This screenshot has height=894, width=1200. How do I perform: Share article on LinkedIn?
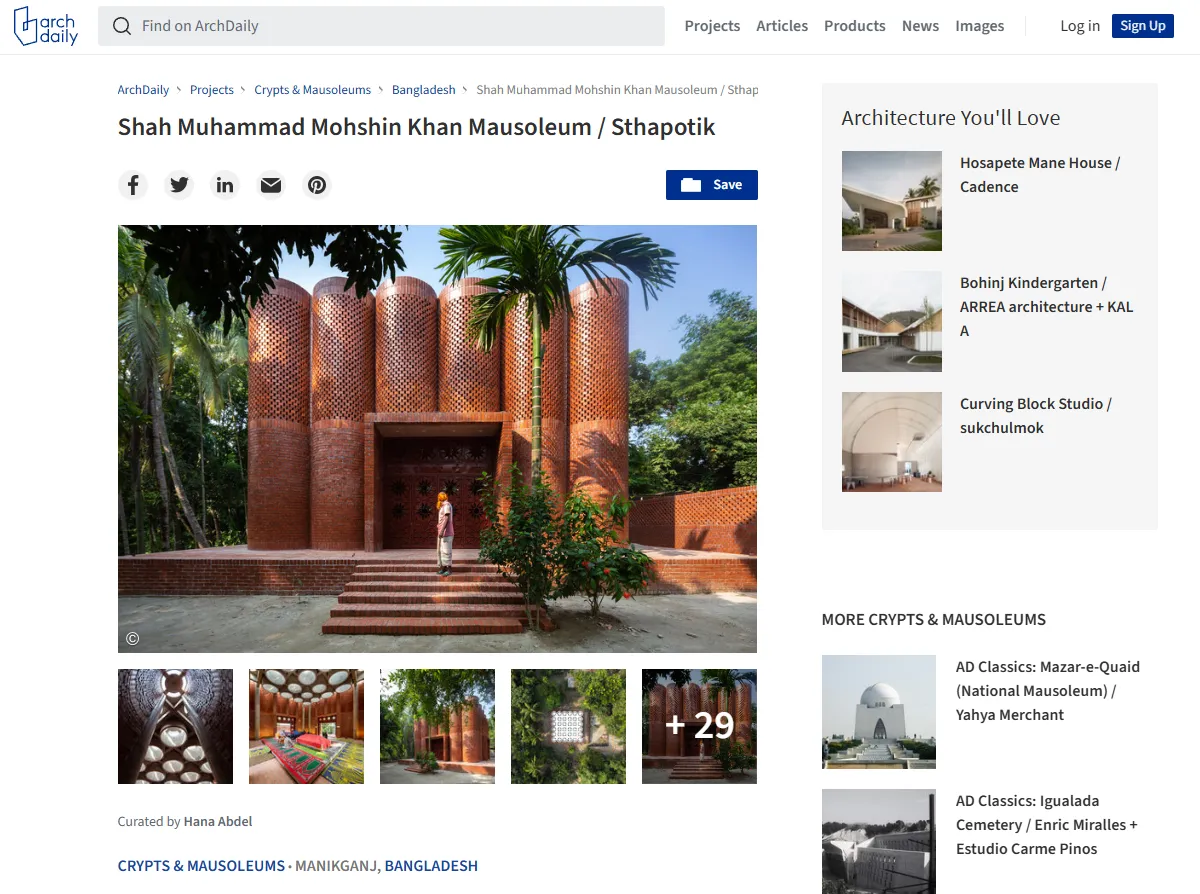click(225, 185)
